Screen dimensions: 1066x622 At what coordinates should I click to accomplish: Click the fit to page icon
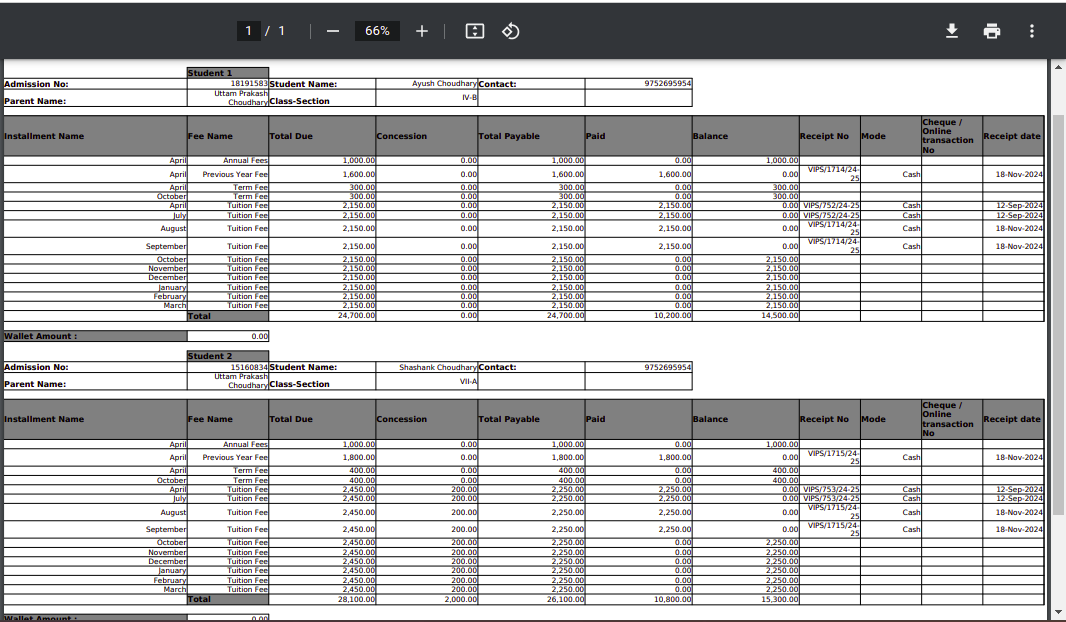click(475, 31)
